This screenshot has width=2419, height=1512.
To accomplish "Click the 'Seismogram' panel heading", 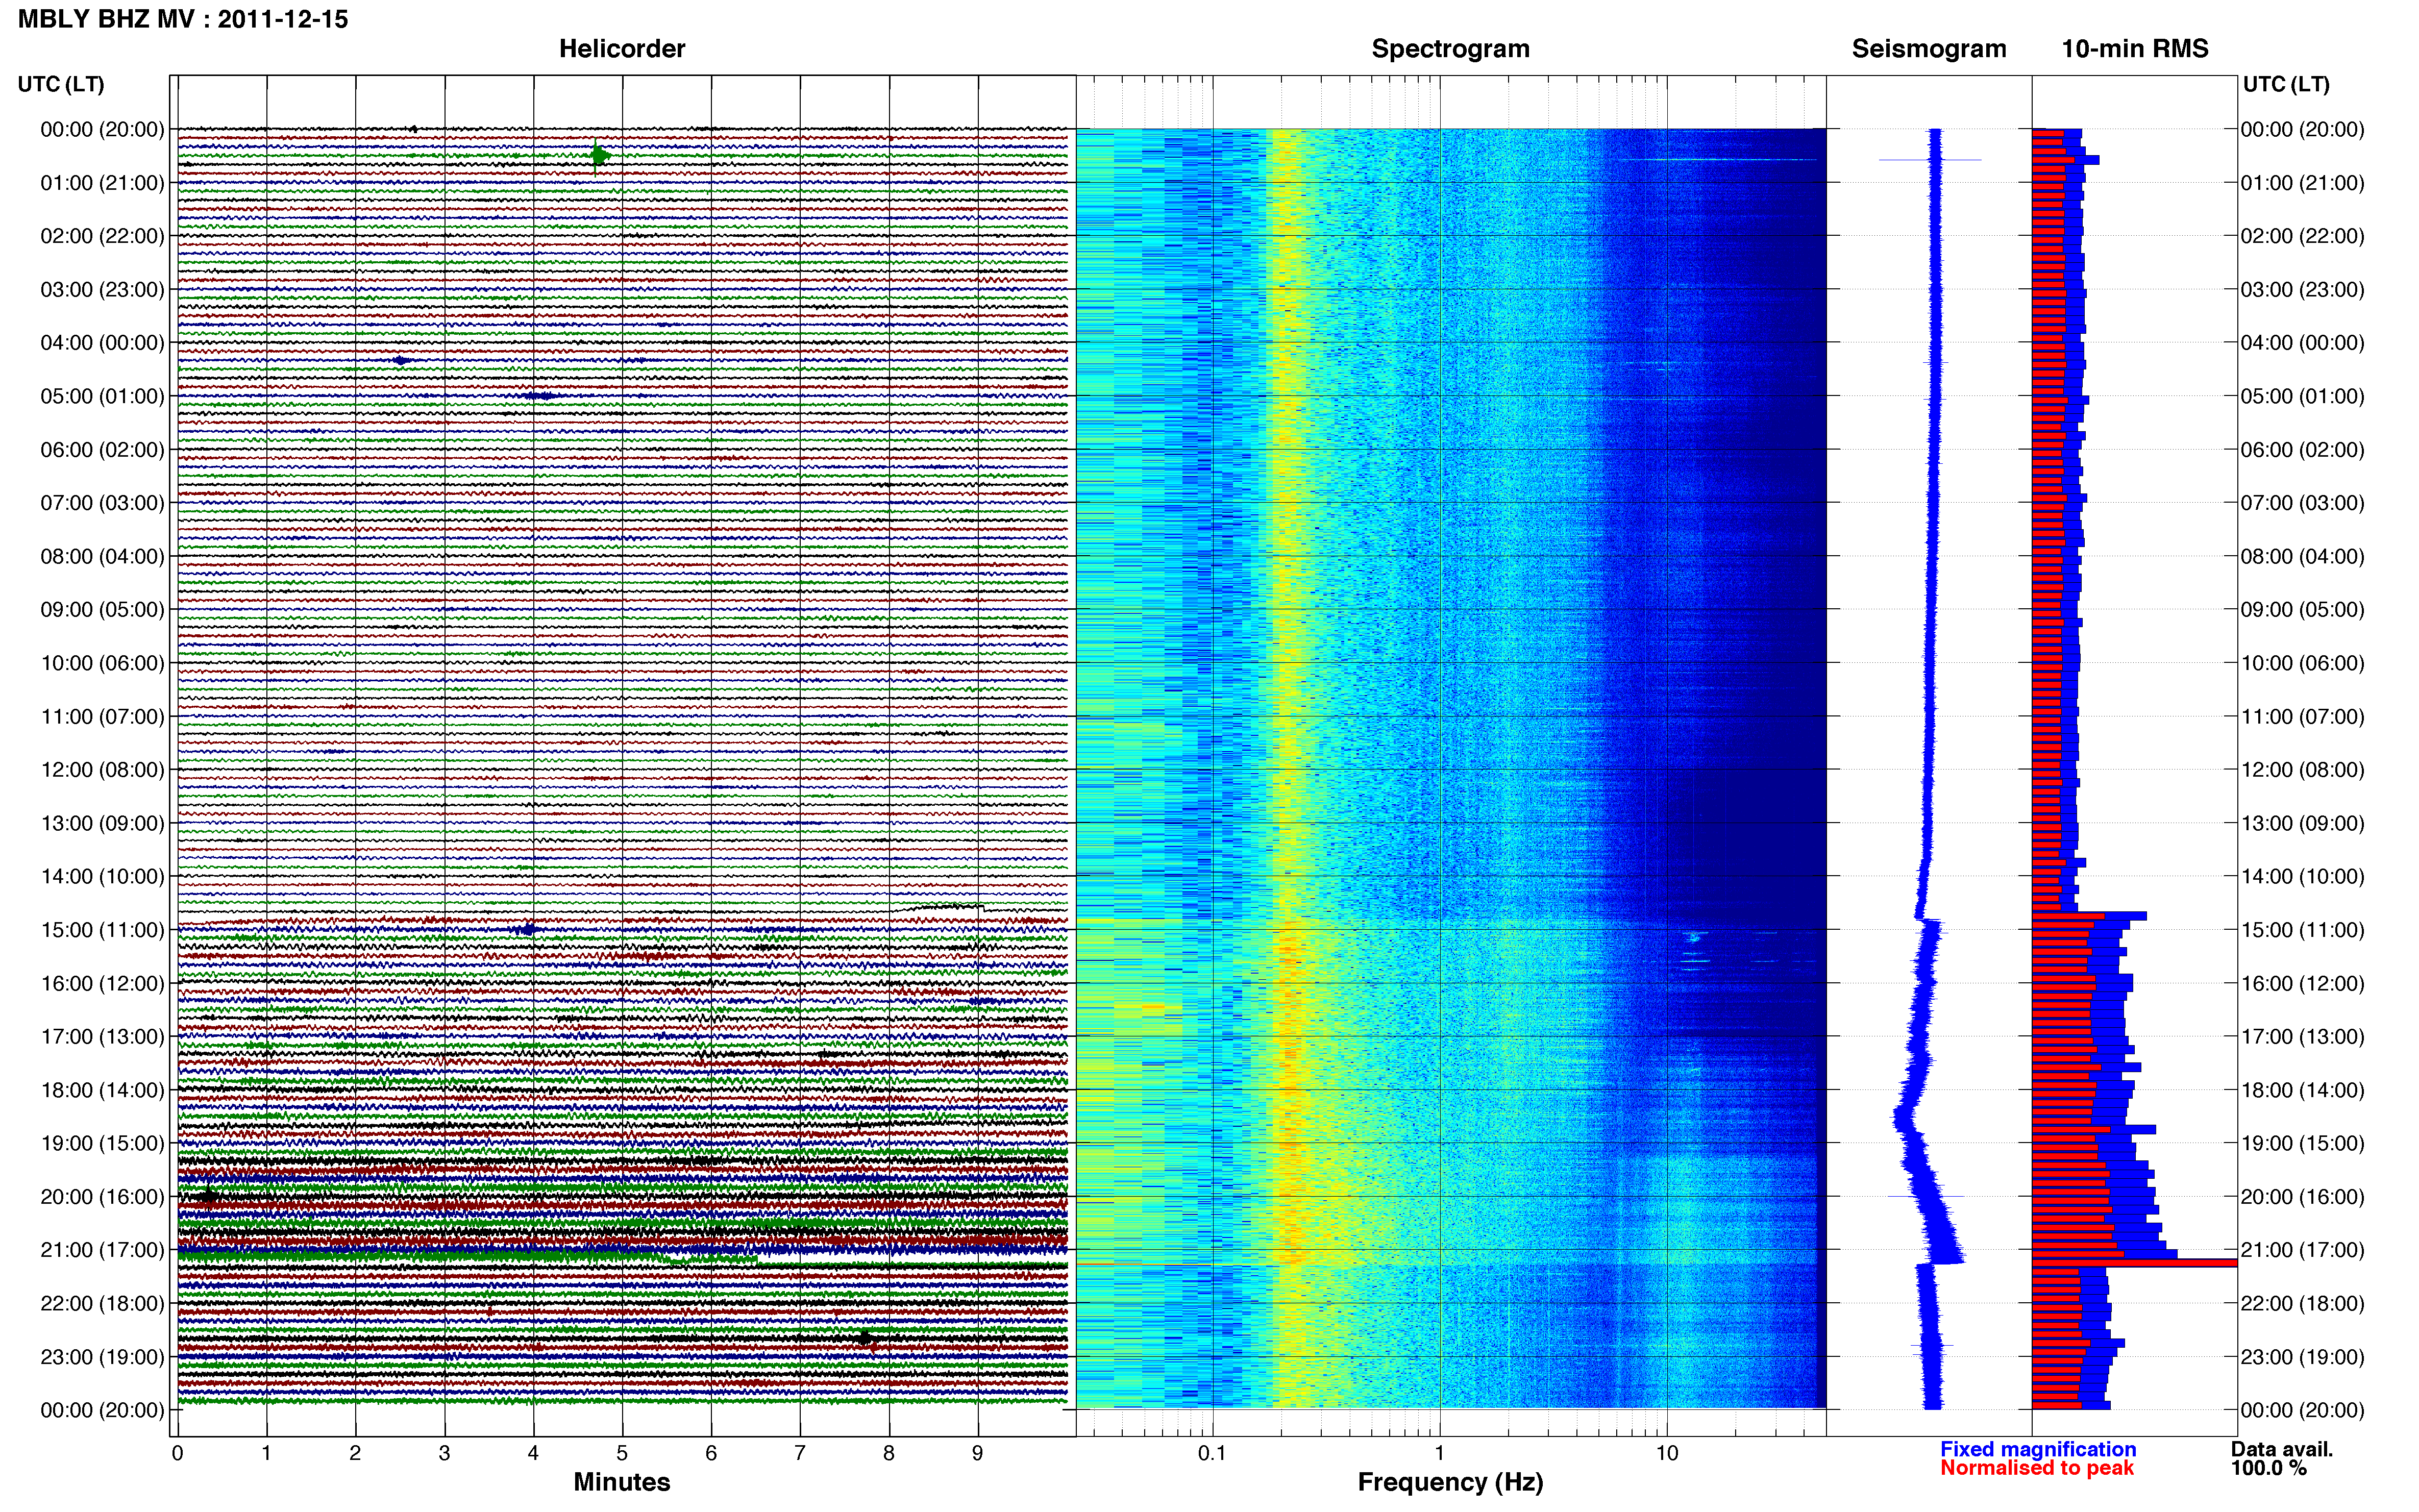I will [x=1929, y=49].
